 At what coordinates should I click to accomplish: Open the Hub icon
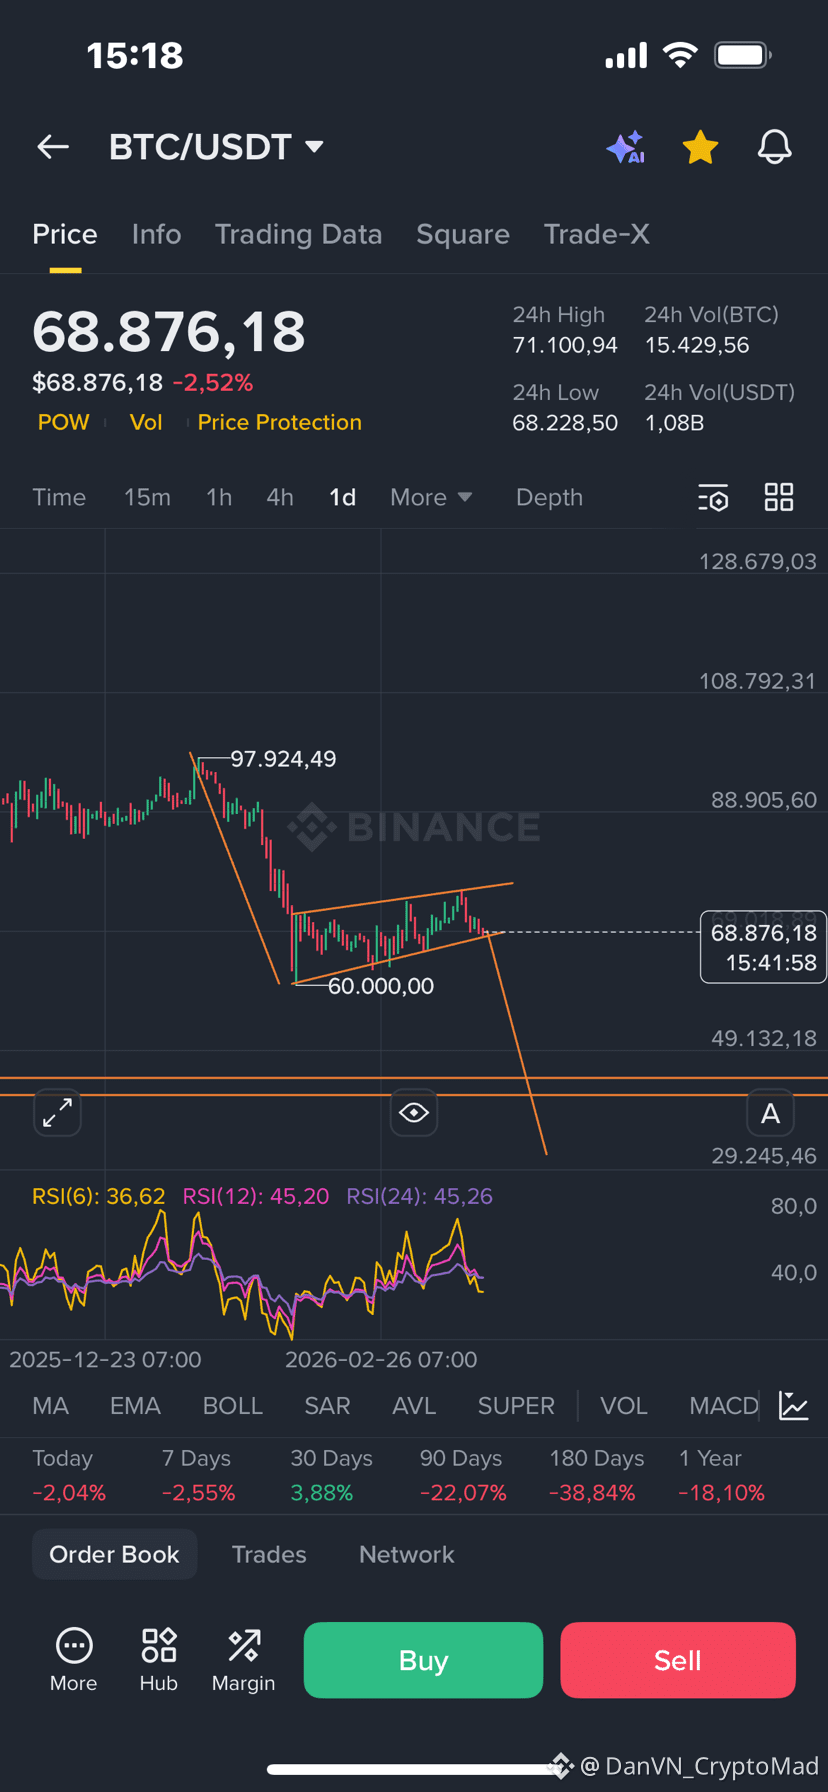coord(159,1660)
